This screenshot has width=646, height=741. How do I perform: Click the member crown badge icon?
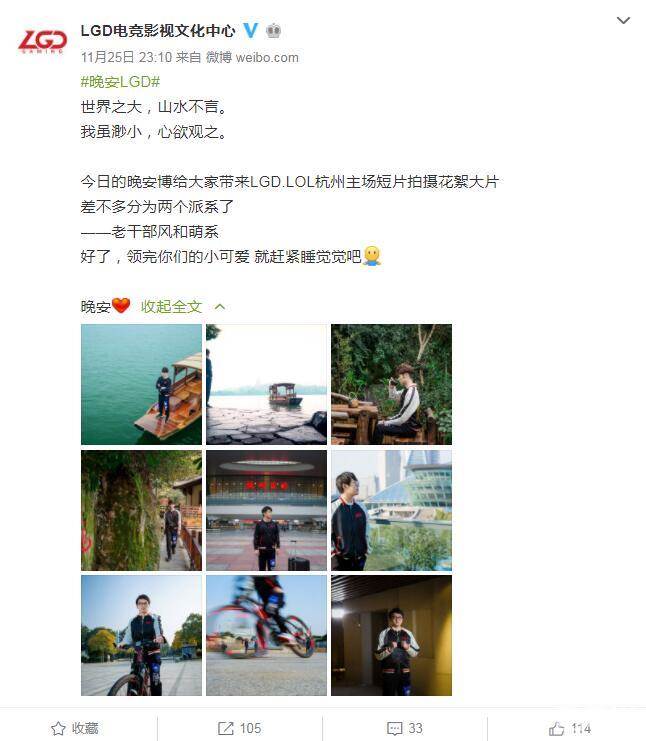point(274,31)
